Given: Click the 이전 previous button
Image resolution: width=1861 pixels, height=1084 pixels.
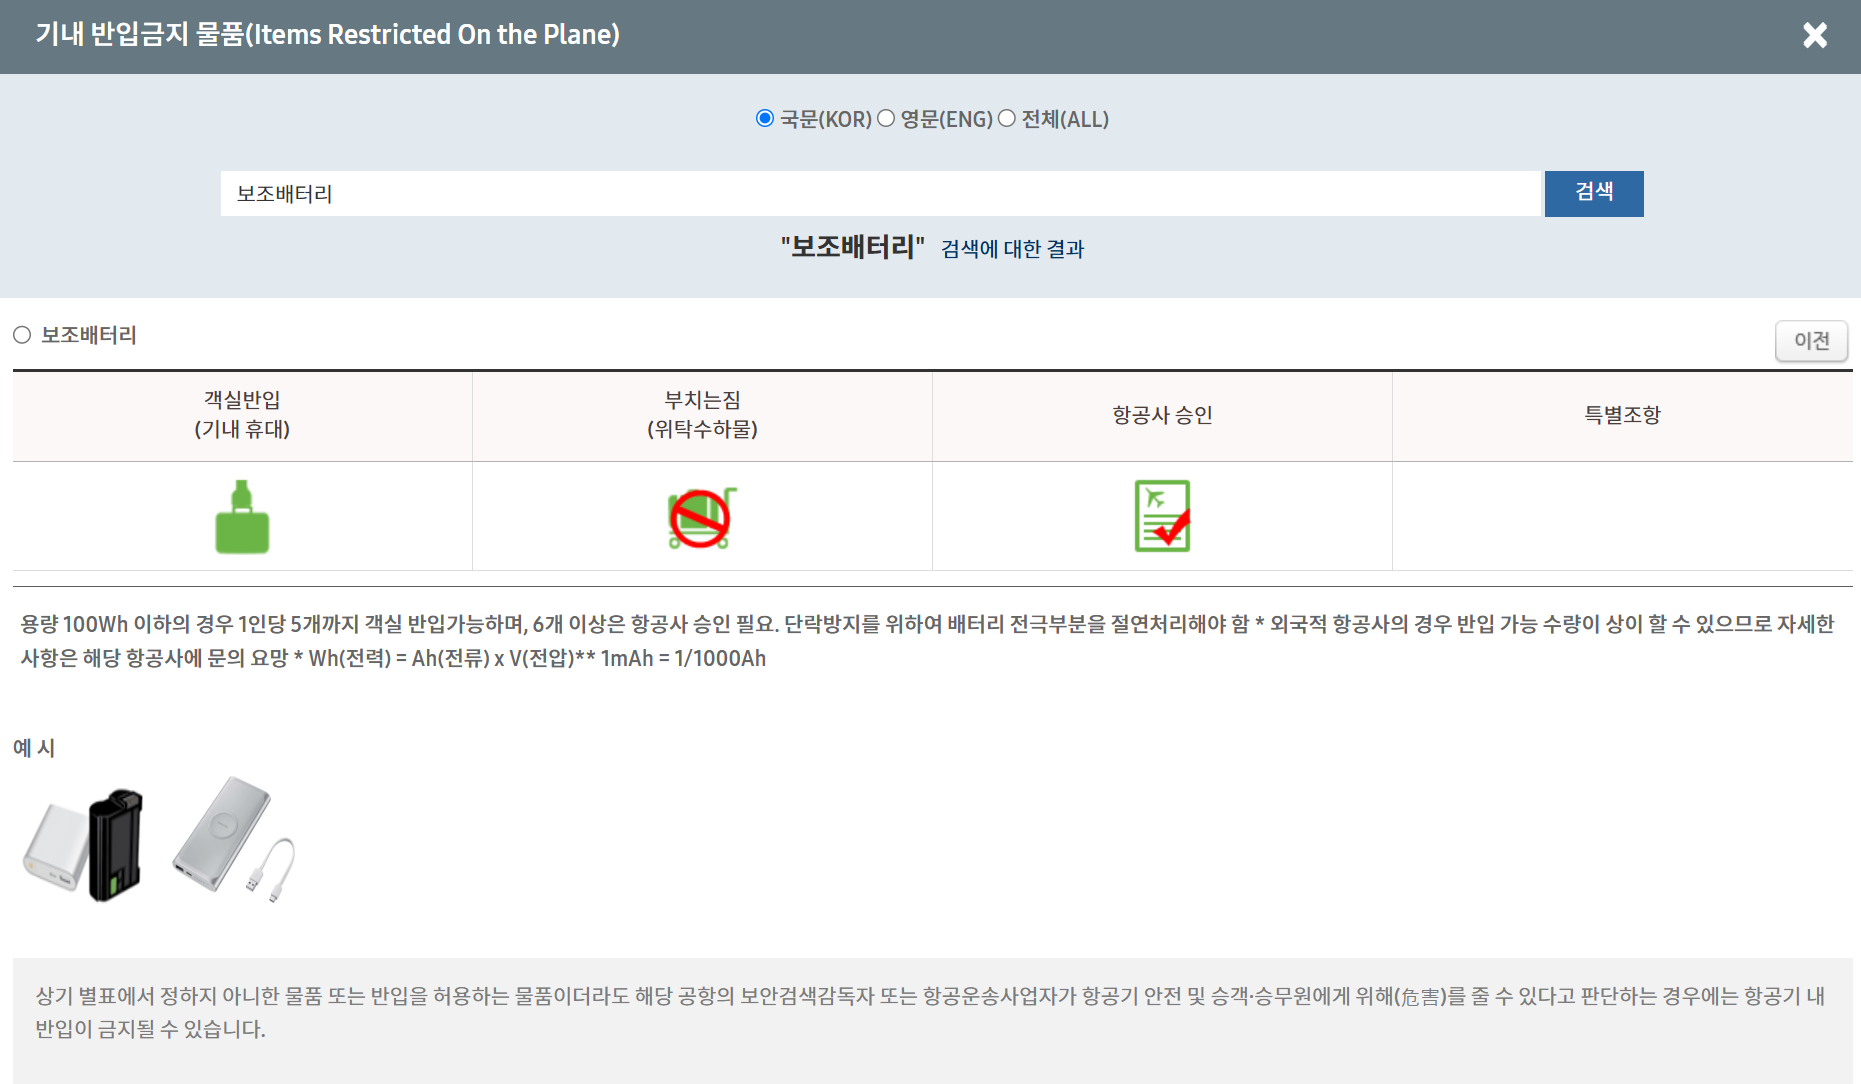Looking at the screenshot, I should point(1811,341).
